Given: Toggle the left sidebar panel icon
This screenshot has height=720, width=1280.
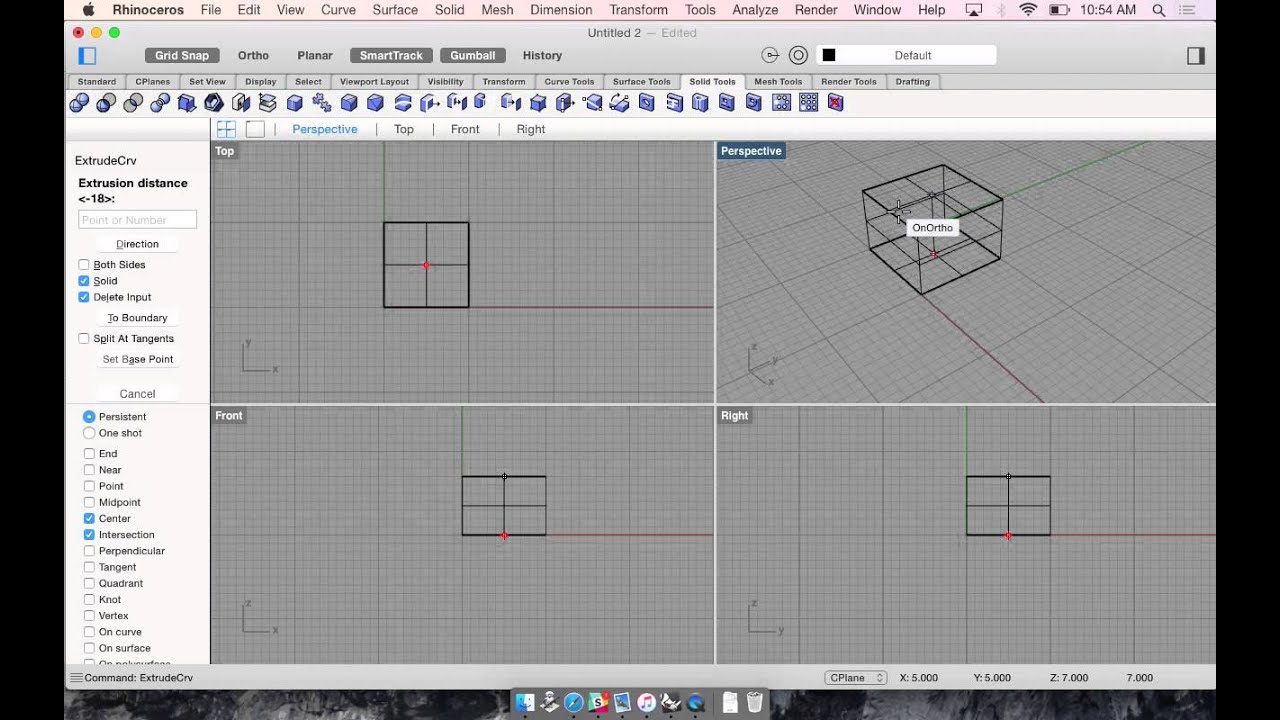Looking at the screenshot, I should click(x=87, y=56).
